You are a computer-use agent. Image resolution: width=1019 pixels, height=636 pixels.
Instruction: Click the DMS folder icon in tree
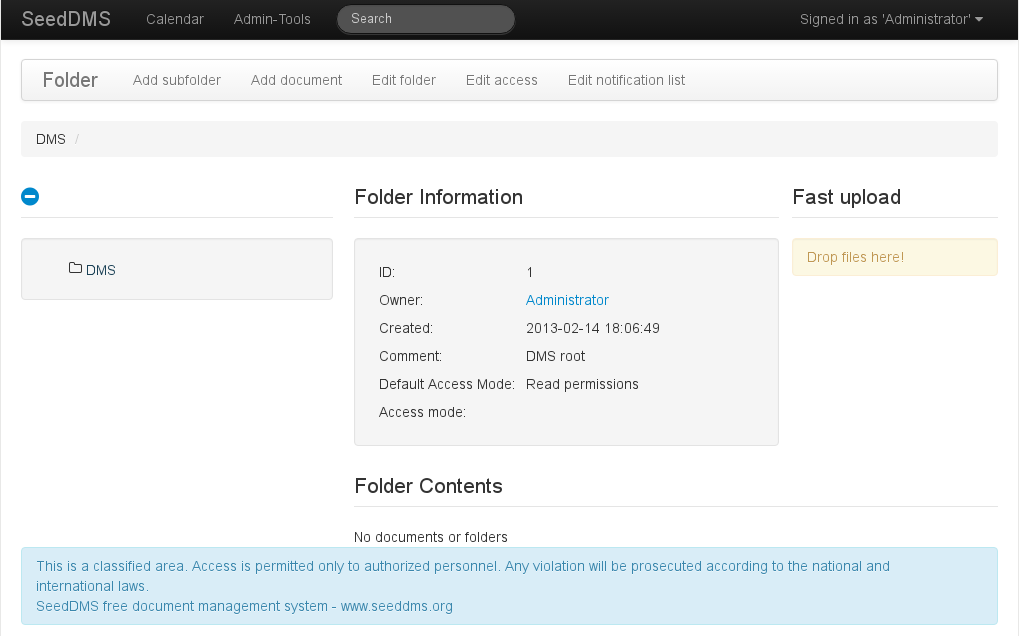pyautogui.click(x=75, y=268)
